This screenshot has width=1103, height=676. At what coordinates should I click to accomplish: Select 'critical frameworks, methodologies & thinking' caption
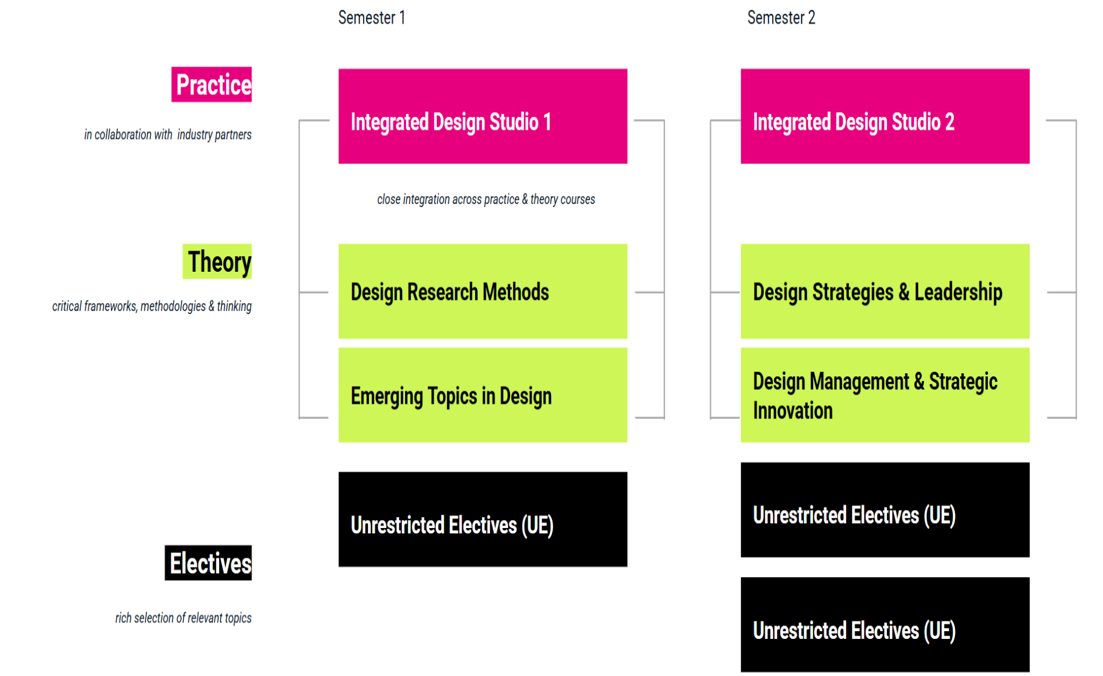click(x=152, y=306)
